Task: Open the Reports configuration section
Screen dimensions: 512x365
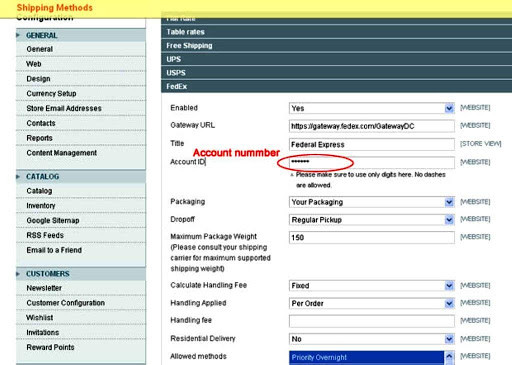Action: [81, 138]
